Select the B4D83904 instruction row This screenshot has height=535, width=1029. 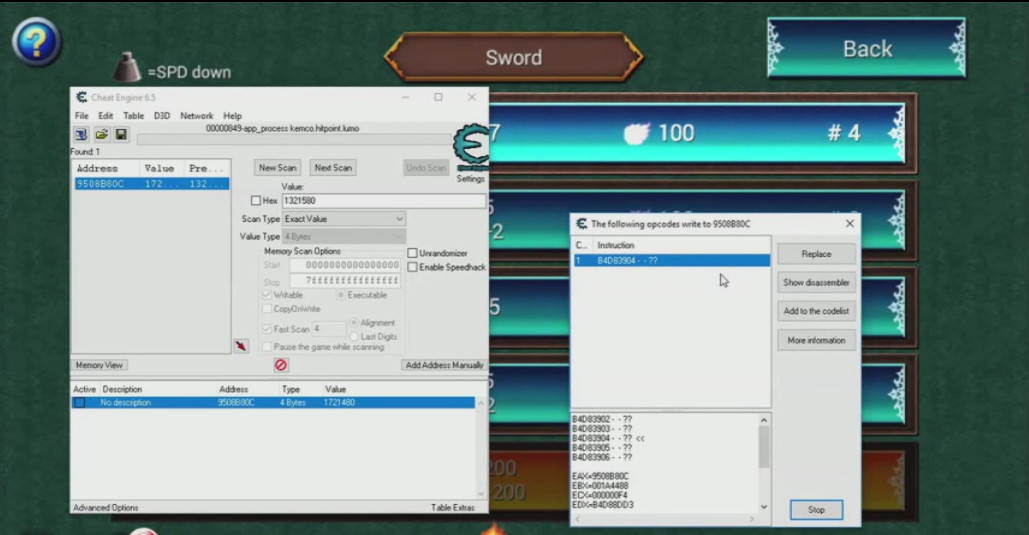click(x=672, y=261)
